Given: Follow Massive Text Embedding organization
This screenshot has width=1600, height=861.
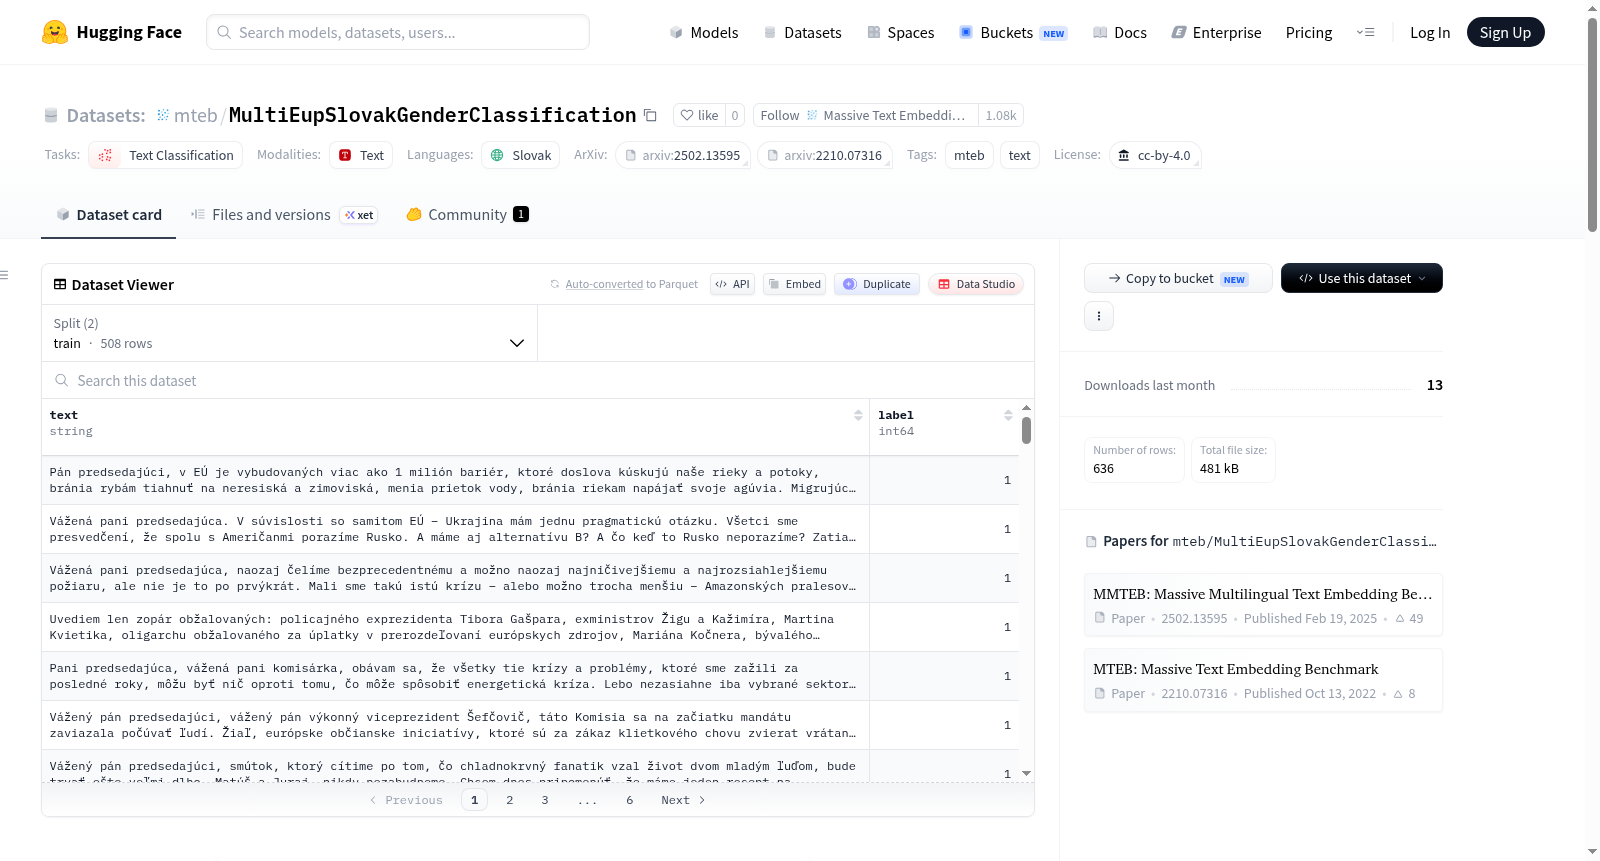Looking at the screenshot, I should coord(865,115).
